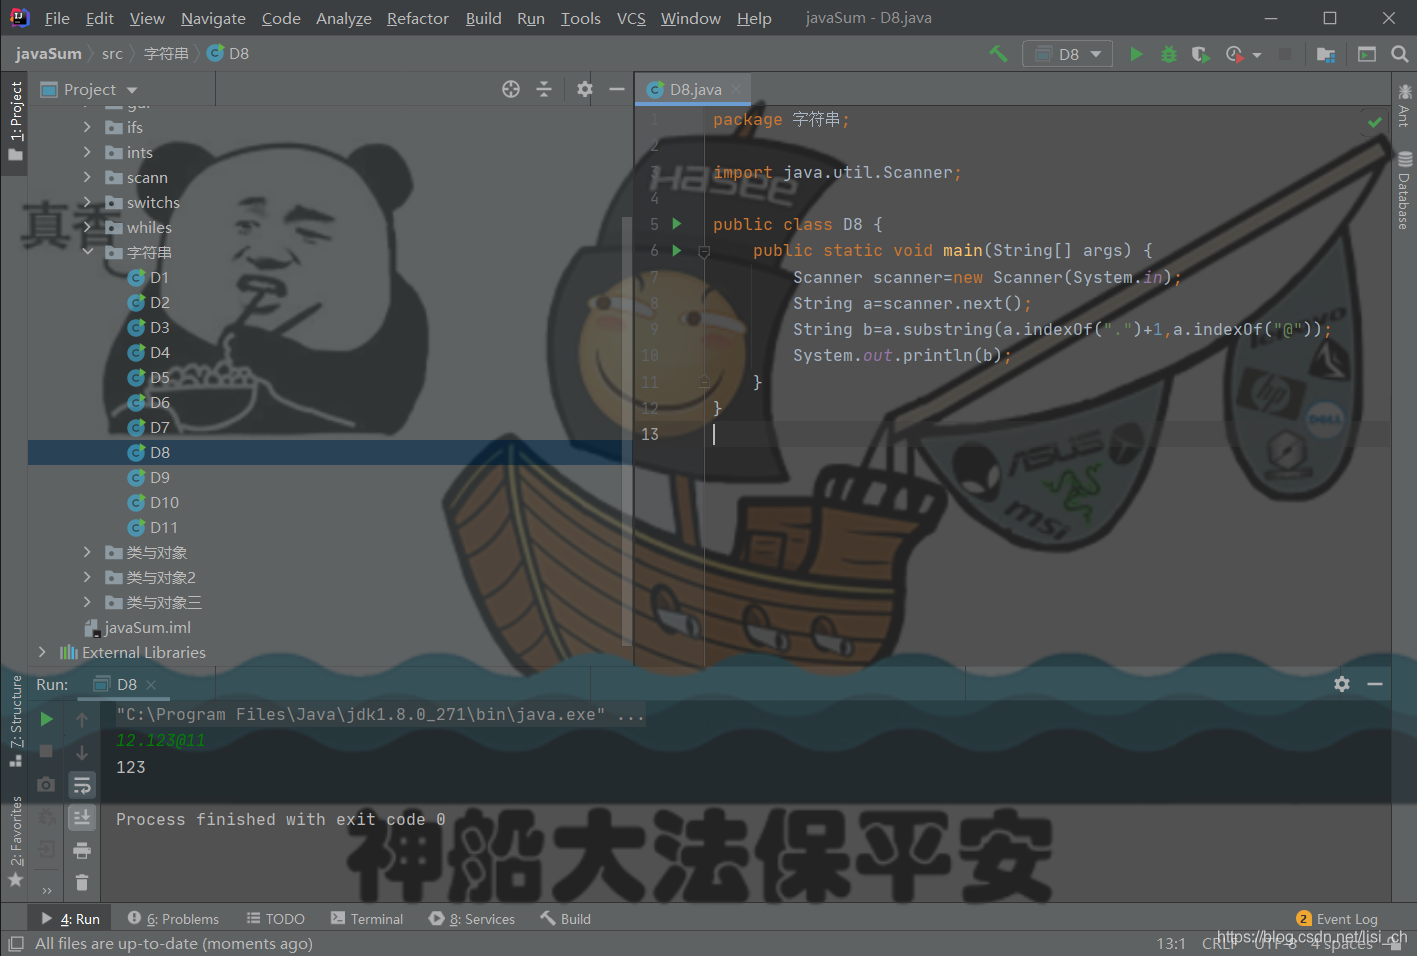Print the console output
This screenshot has height=956, width=1417.
(82, 851)
